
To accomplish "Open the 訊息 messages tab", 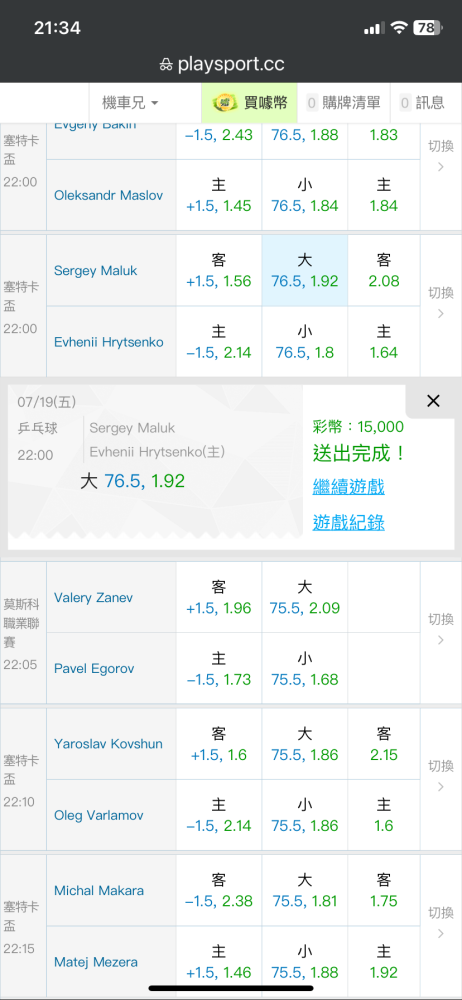I will 422,103.
